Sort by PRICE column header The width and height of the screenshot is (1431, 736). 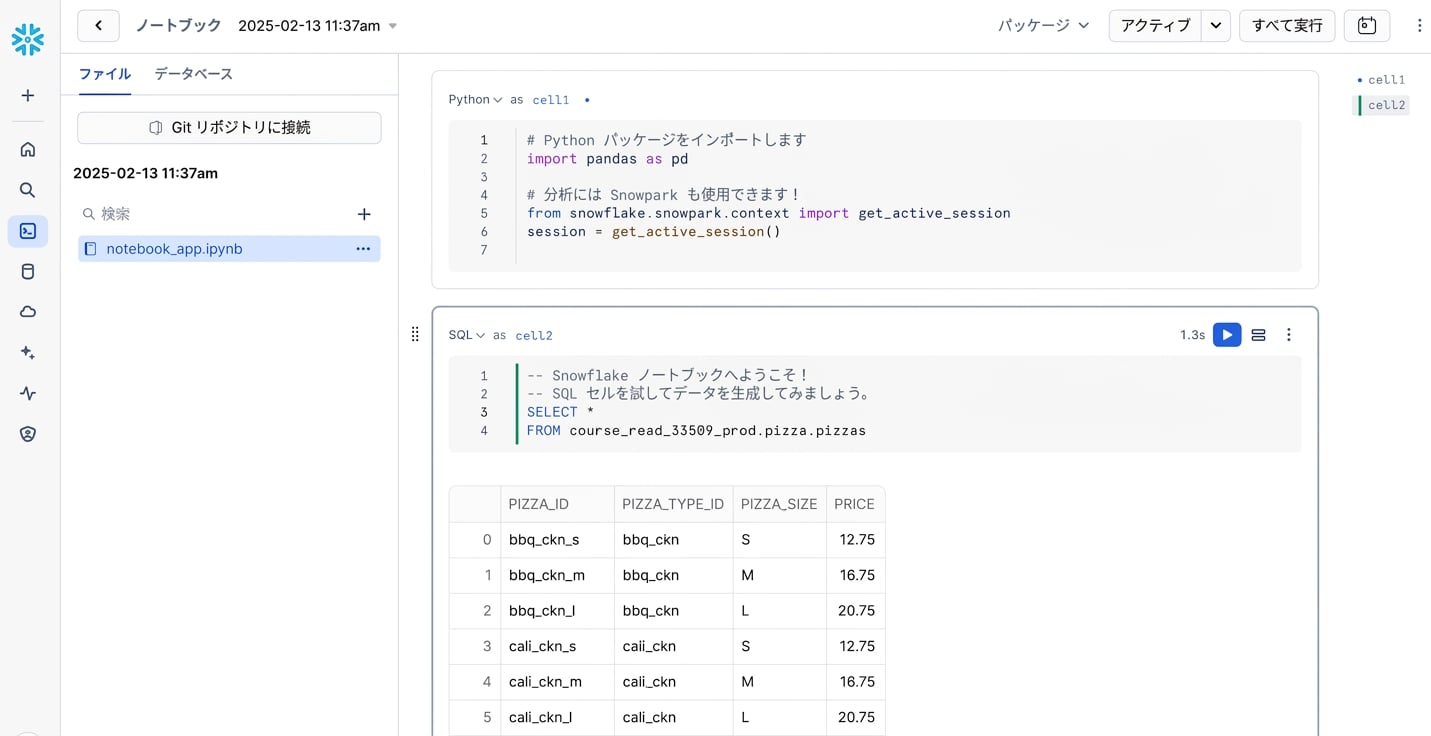854,504
